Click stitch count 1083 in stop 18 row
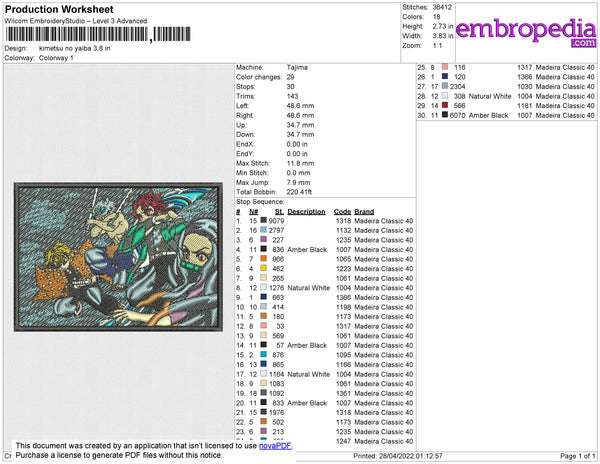600x464 pixels. tap(276, 384)
